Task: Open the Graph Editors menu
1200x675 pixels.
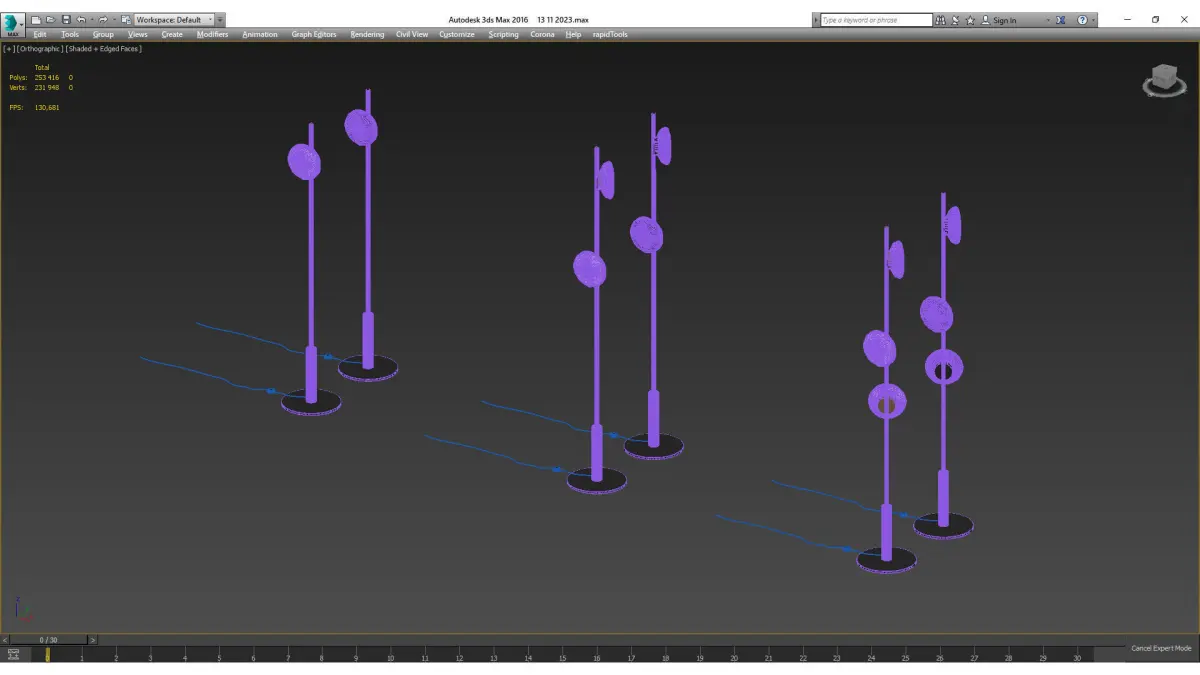Action: (314, 34)
